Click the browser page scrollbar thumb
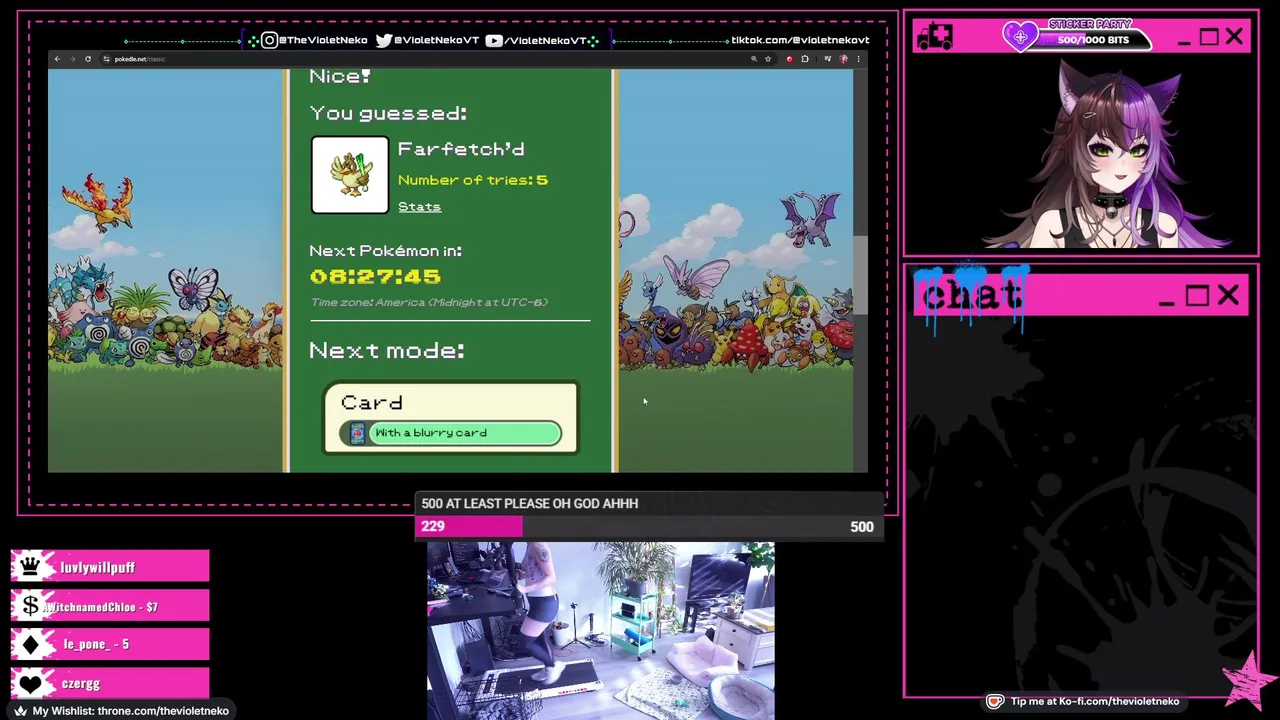The image size is (1280, 720). point(859,274)
